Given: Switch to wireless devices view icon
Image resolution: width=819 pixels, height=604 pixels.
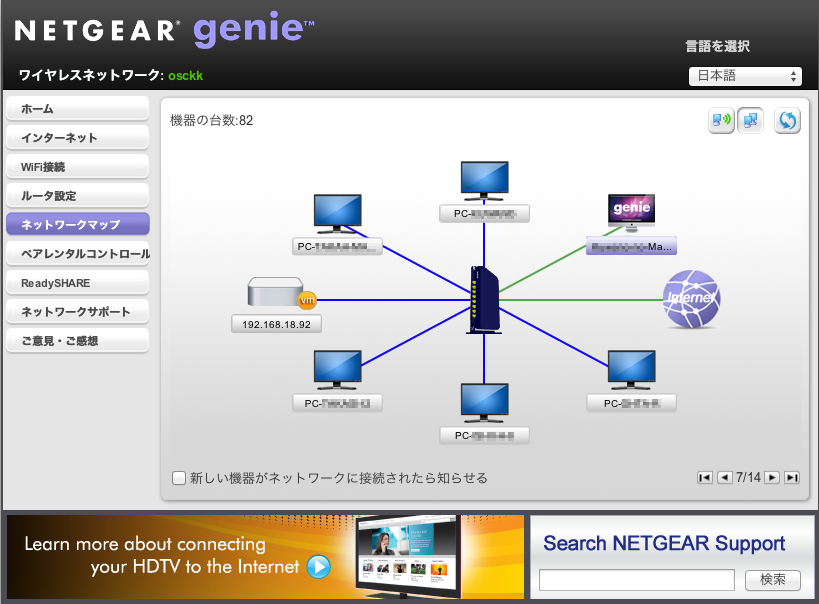Looking at the screenshot, I should pyautogui.click(x=721, y=121).
